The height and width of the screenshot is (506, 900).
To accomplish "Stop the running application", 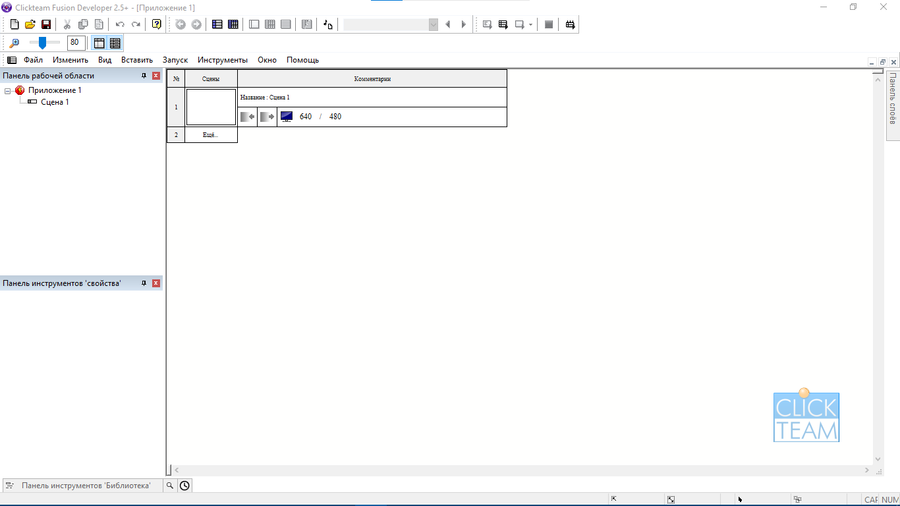I will coord(549,24).
